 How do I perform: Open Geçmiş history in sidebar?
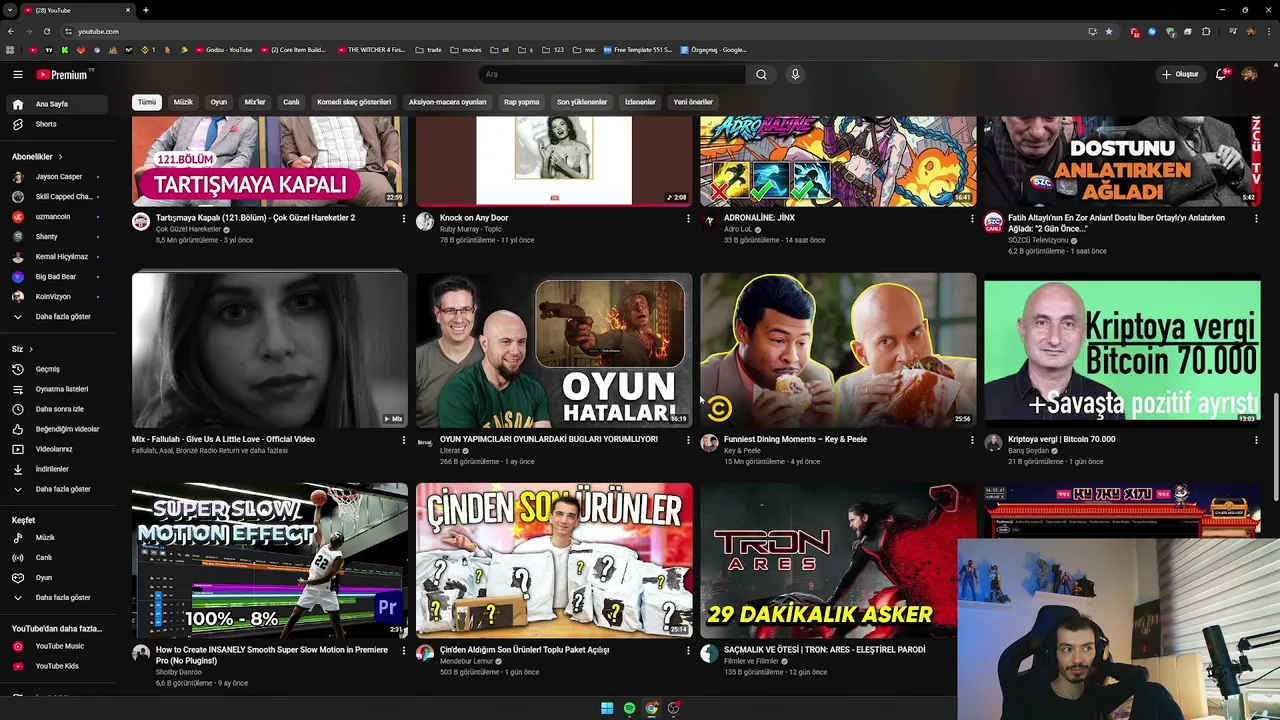pos(56,369)
